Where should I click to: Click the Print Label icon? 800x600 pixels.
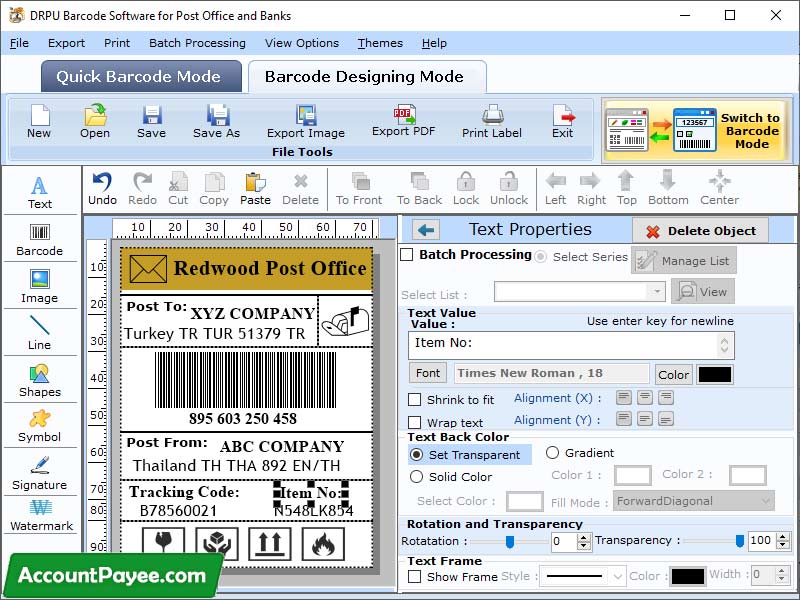click(x=492, y=121)
